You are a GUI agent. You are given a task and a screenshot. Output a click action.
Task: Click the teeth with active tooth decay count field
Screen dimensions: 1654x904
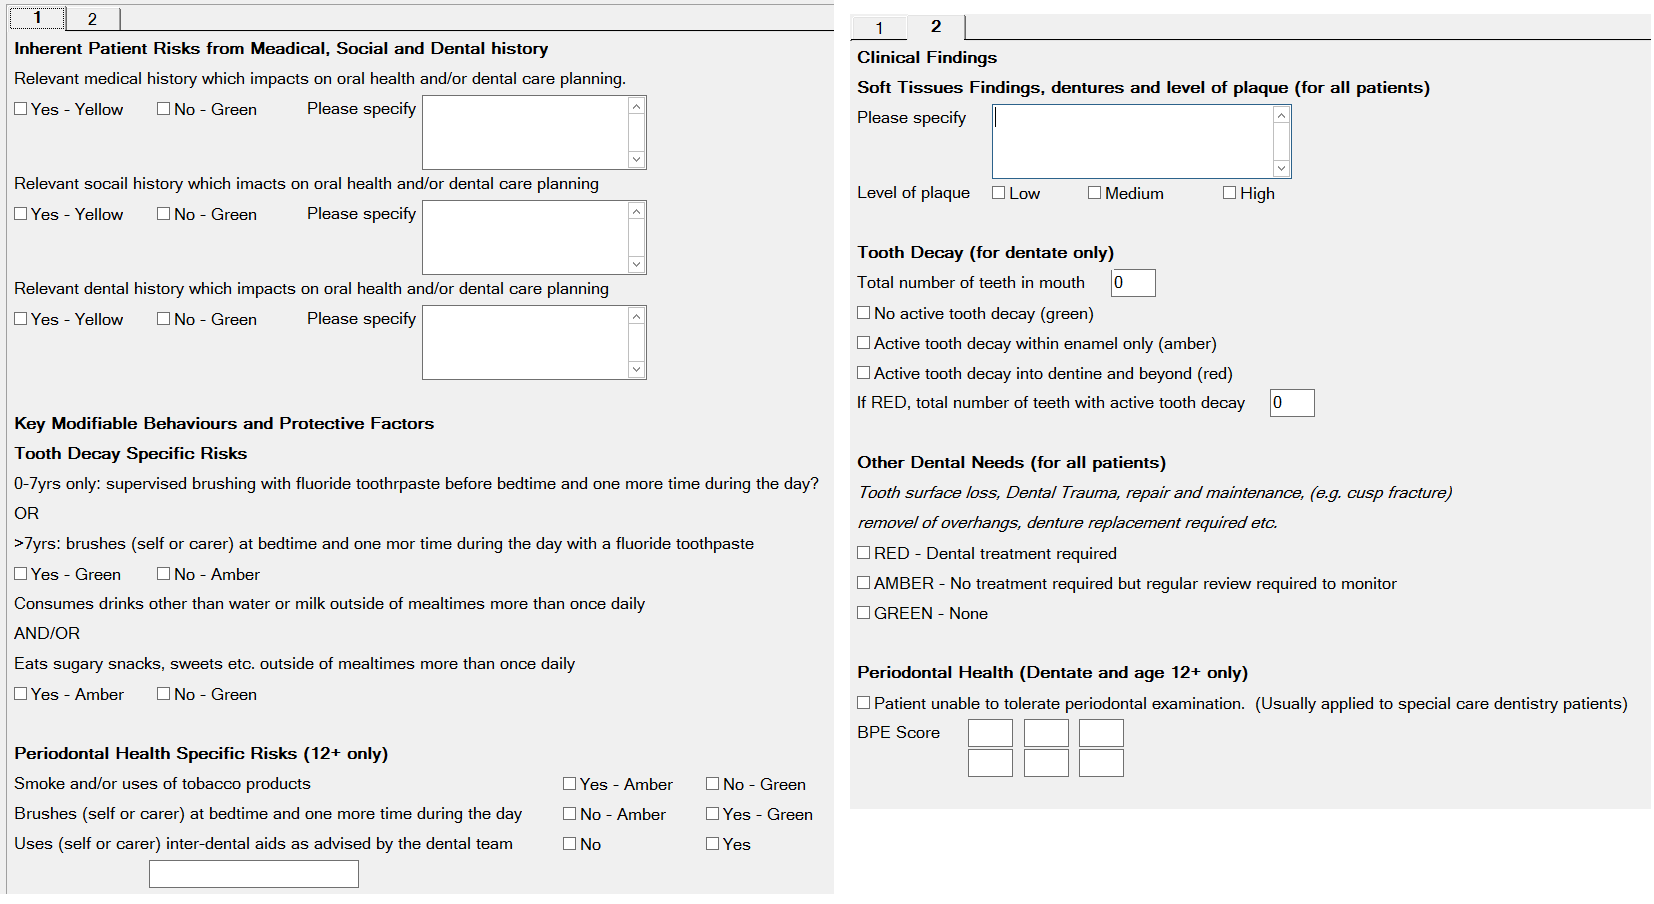(x=1292, y=403)
